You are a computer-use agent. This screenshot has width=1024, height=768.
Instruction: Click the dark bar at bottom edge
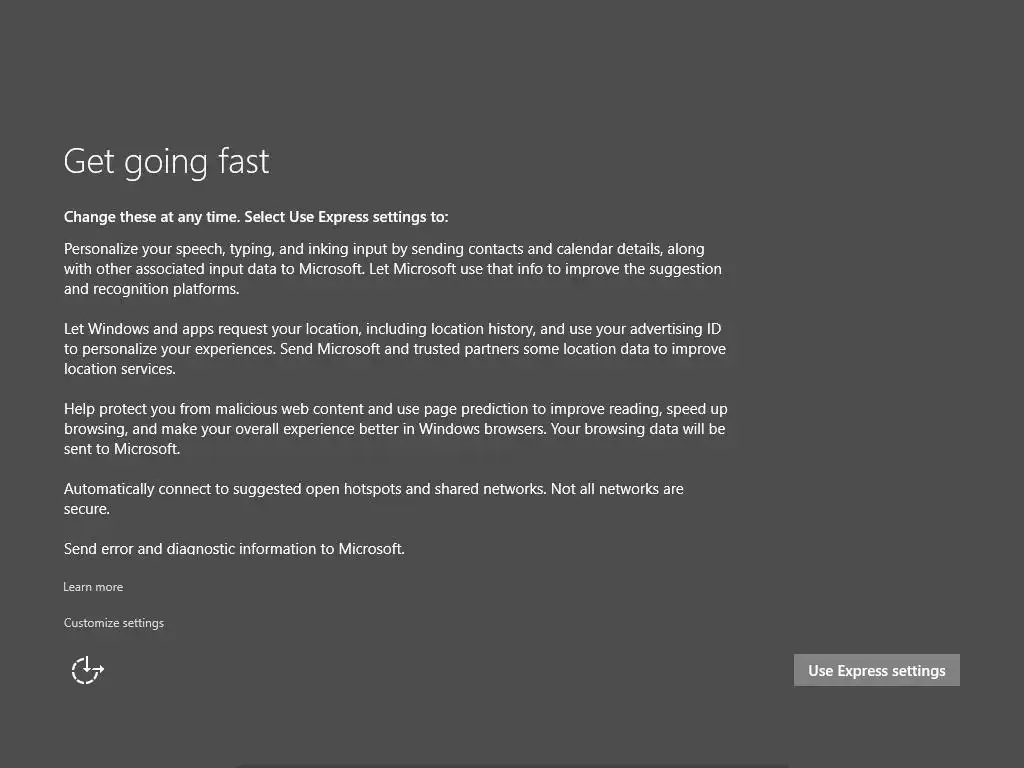tap(512, 764)
